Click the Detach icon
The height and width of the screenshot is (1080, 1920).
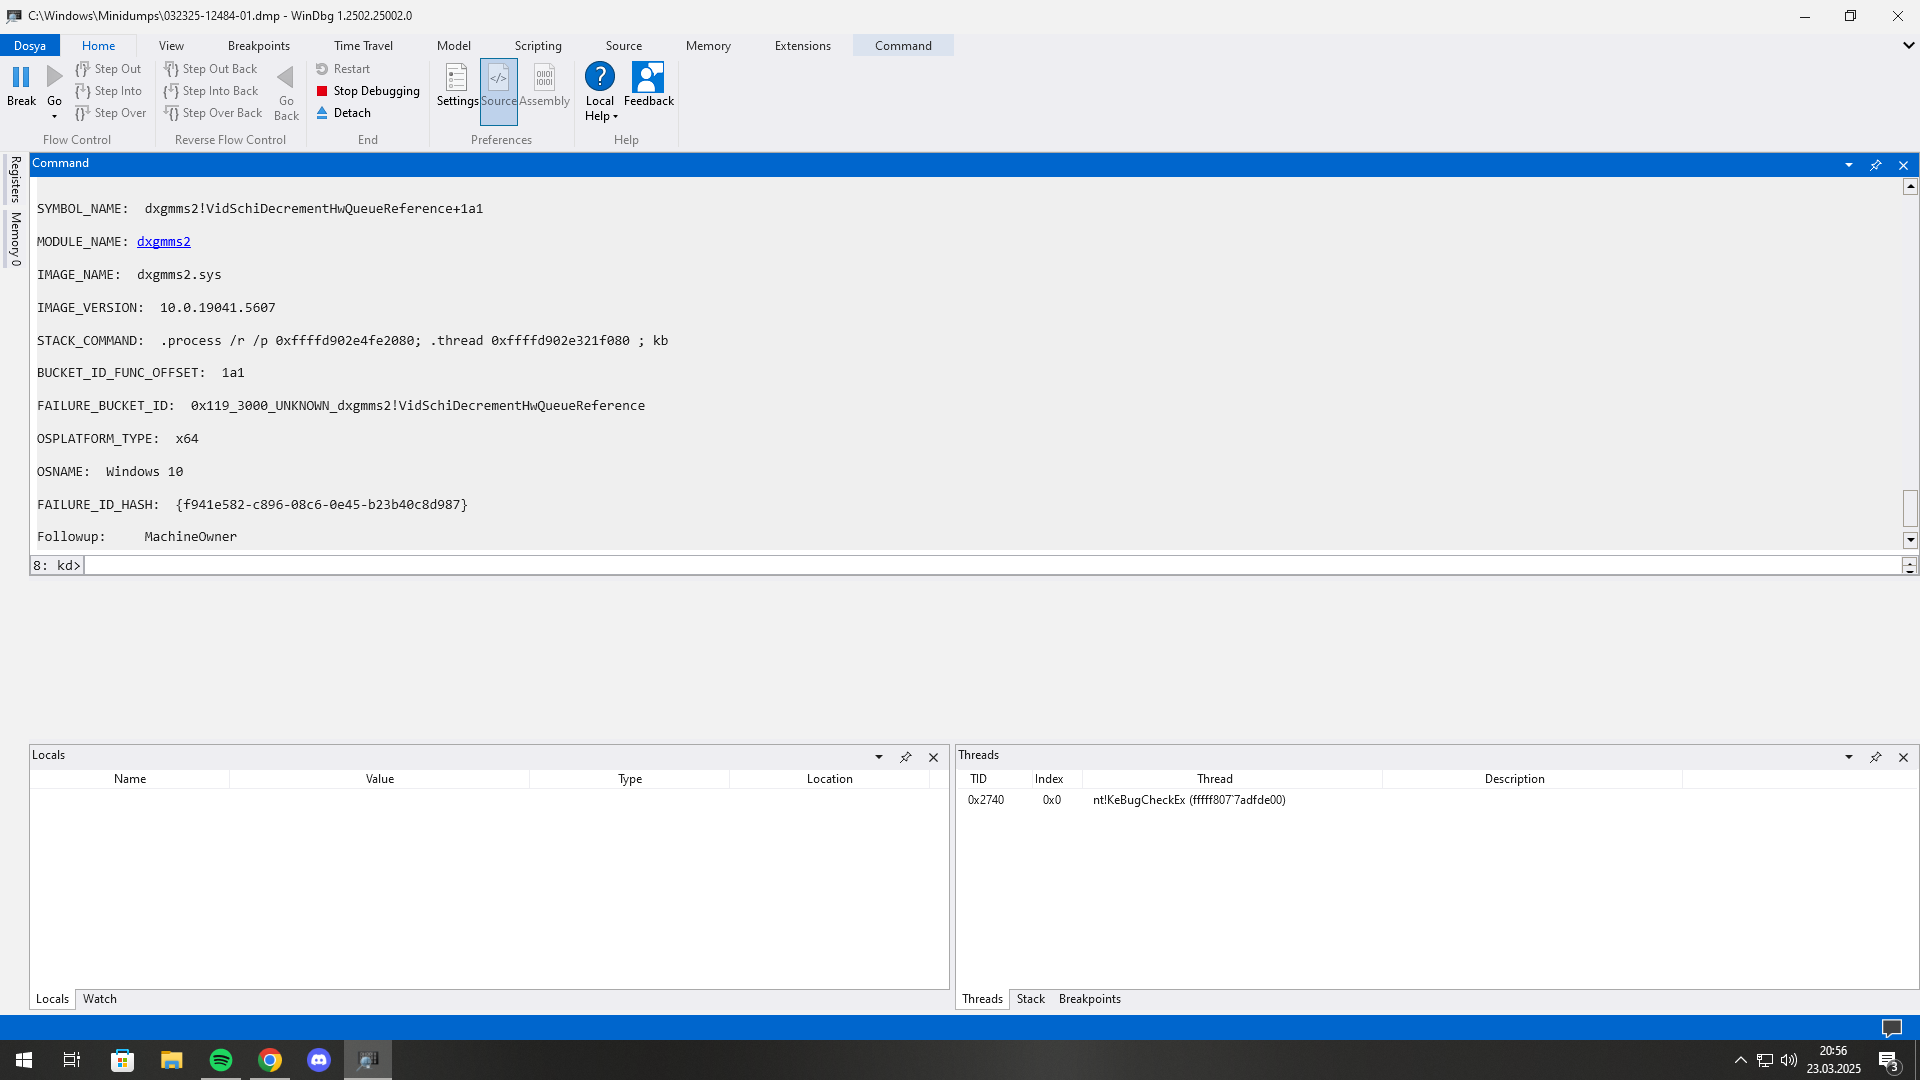(322, 113)
